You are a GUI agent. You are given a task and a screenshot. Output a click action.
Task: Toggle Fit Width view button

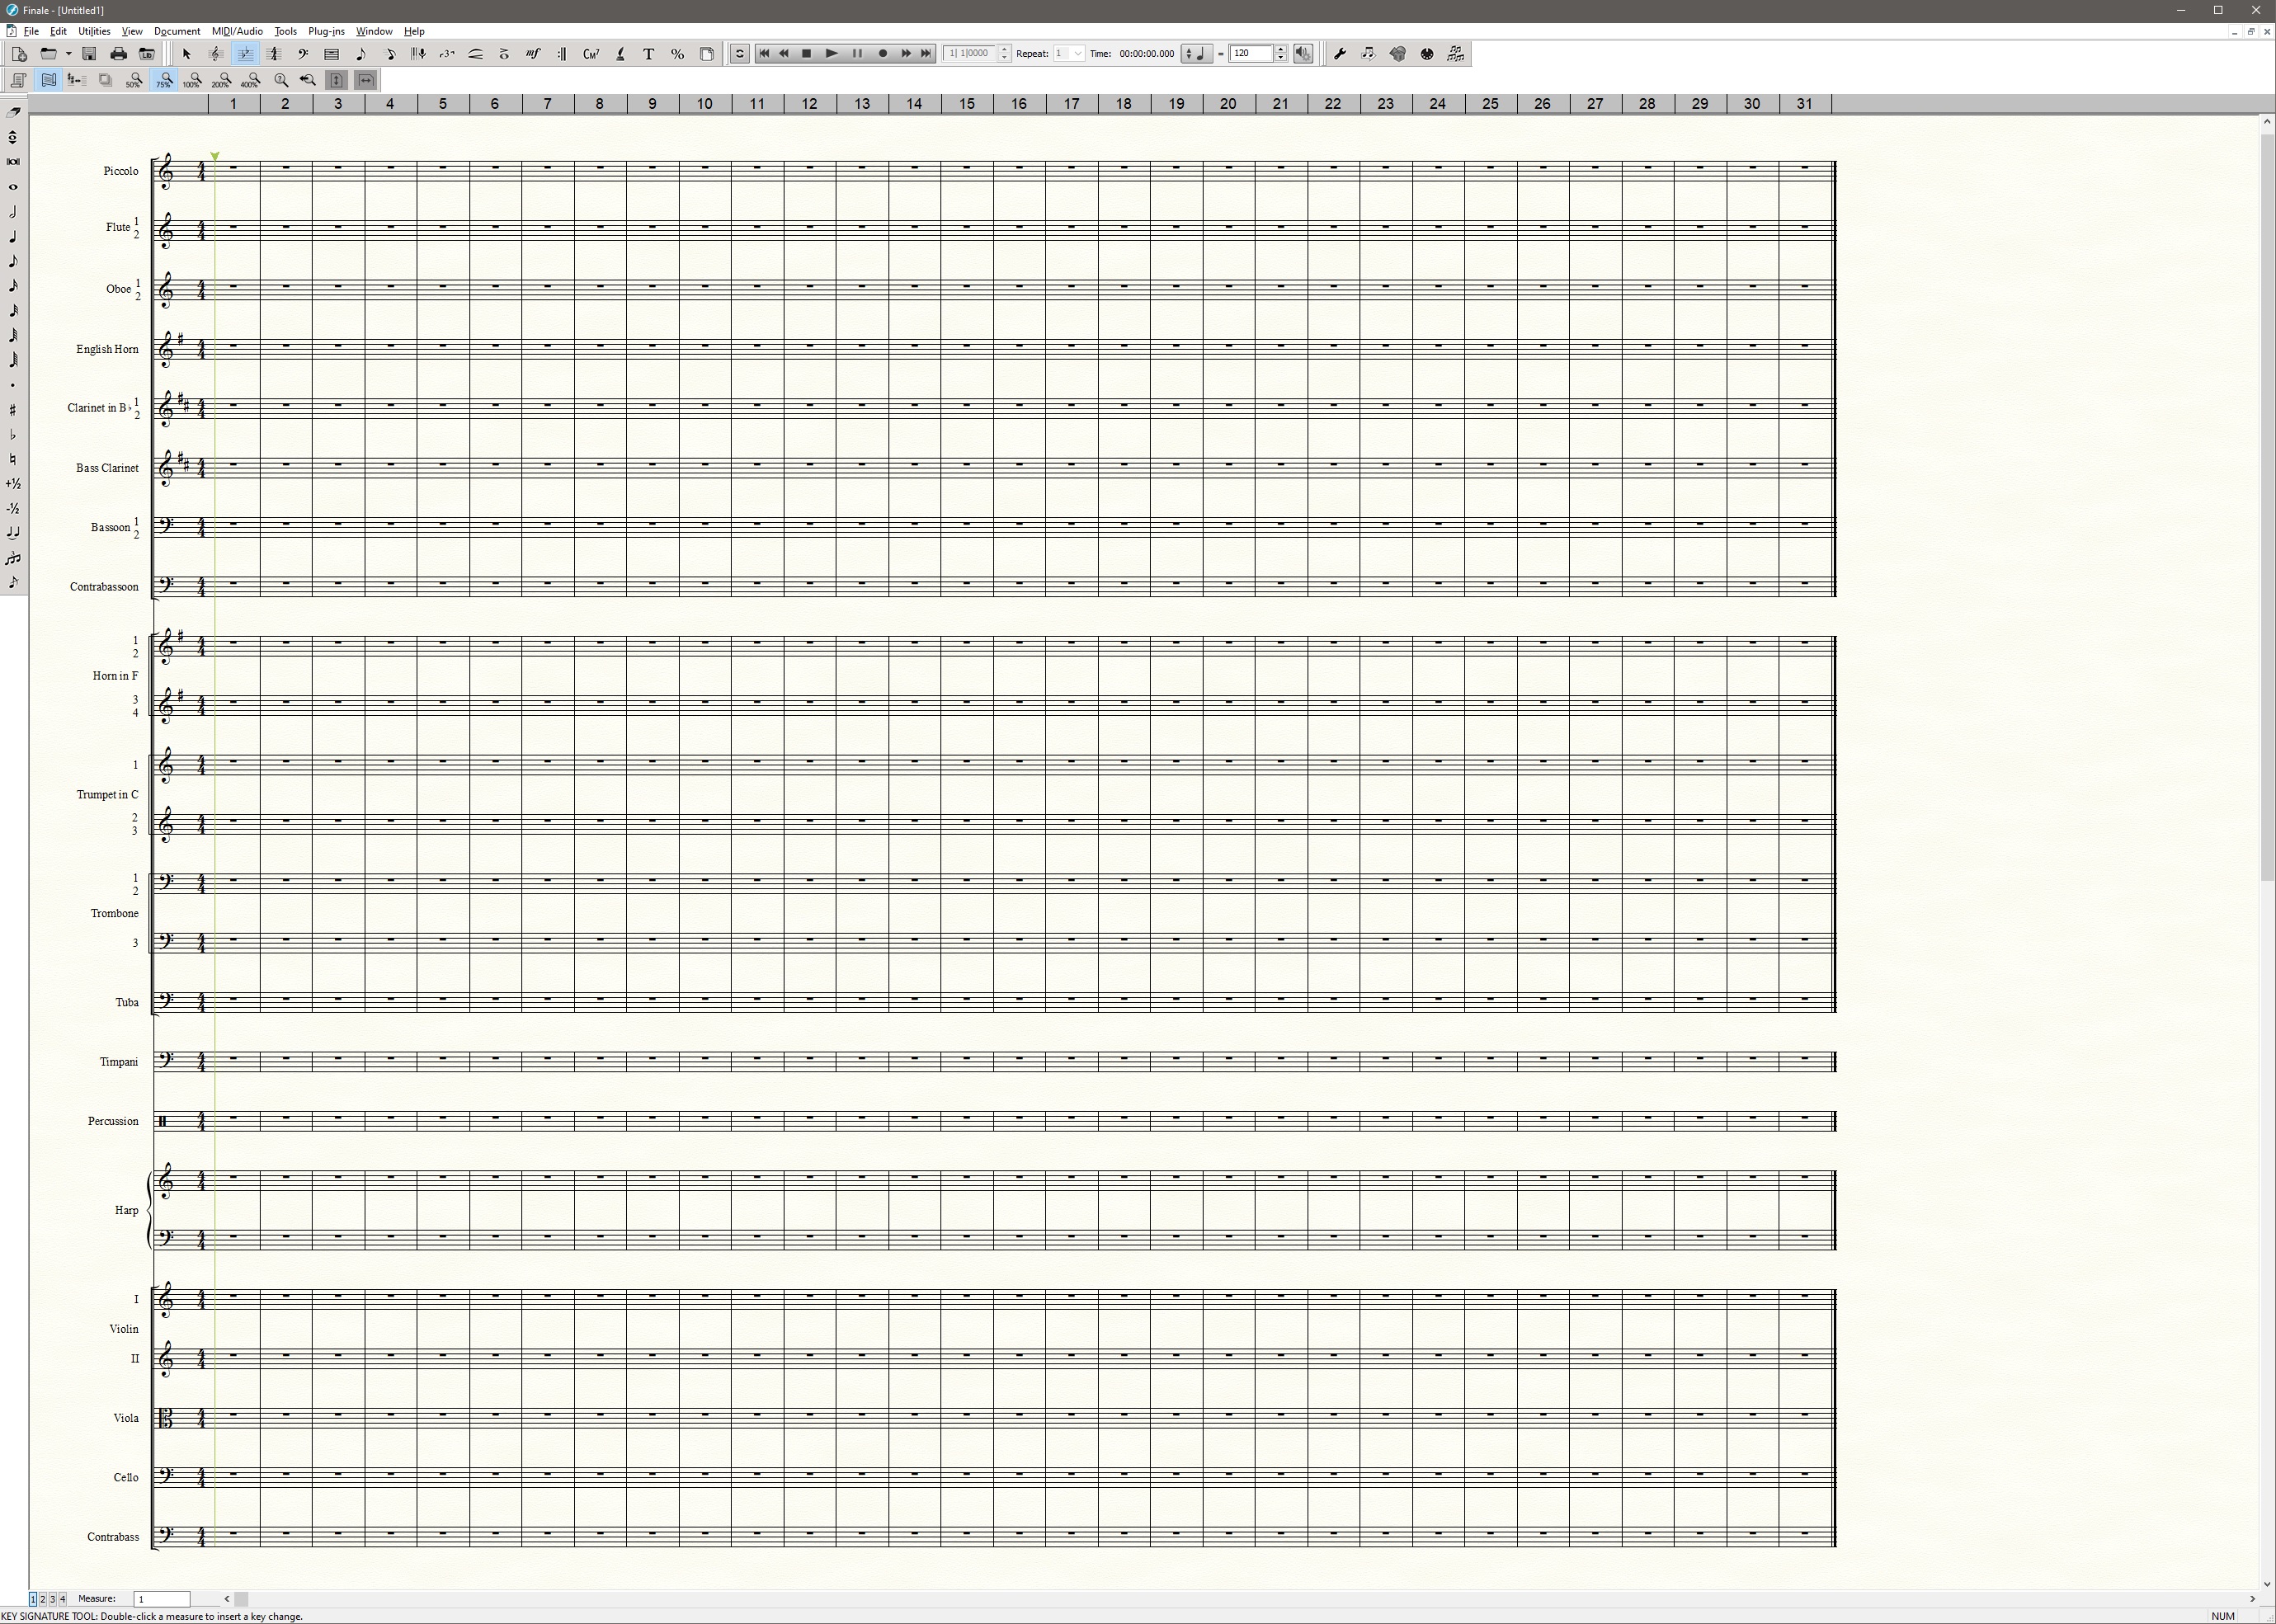coord(366,80)
